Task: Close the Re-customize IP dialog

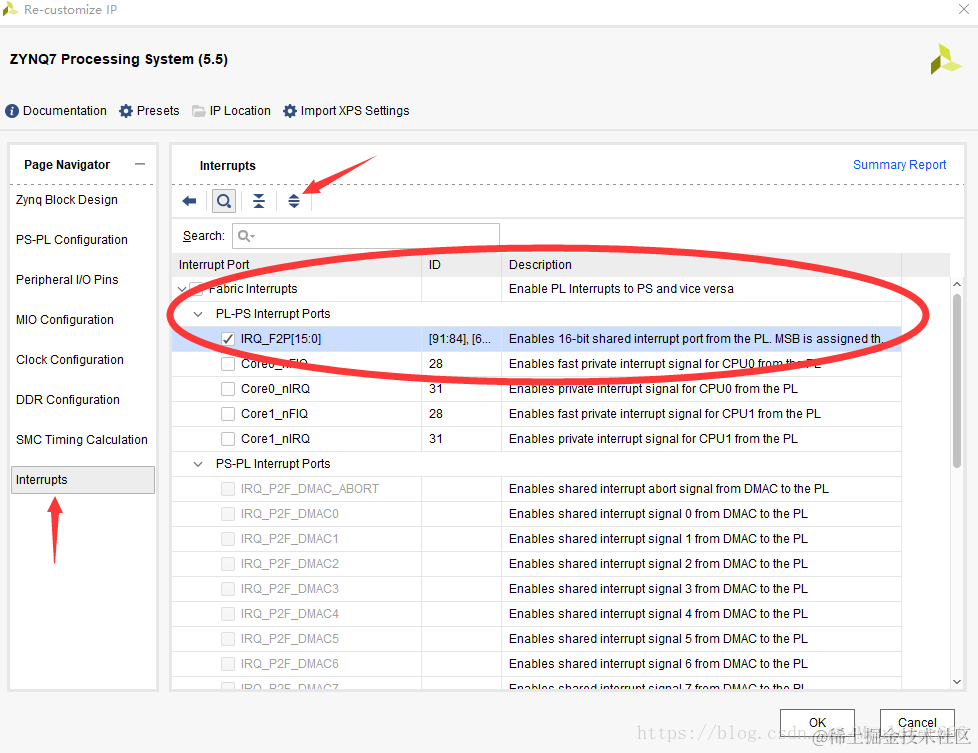Action: 964,9
